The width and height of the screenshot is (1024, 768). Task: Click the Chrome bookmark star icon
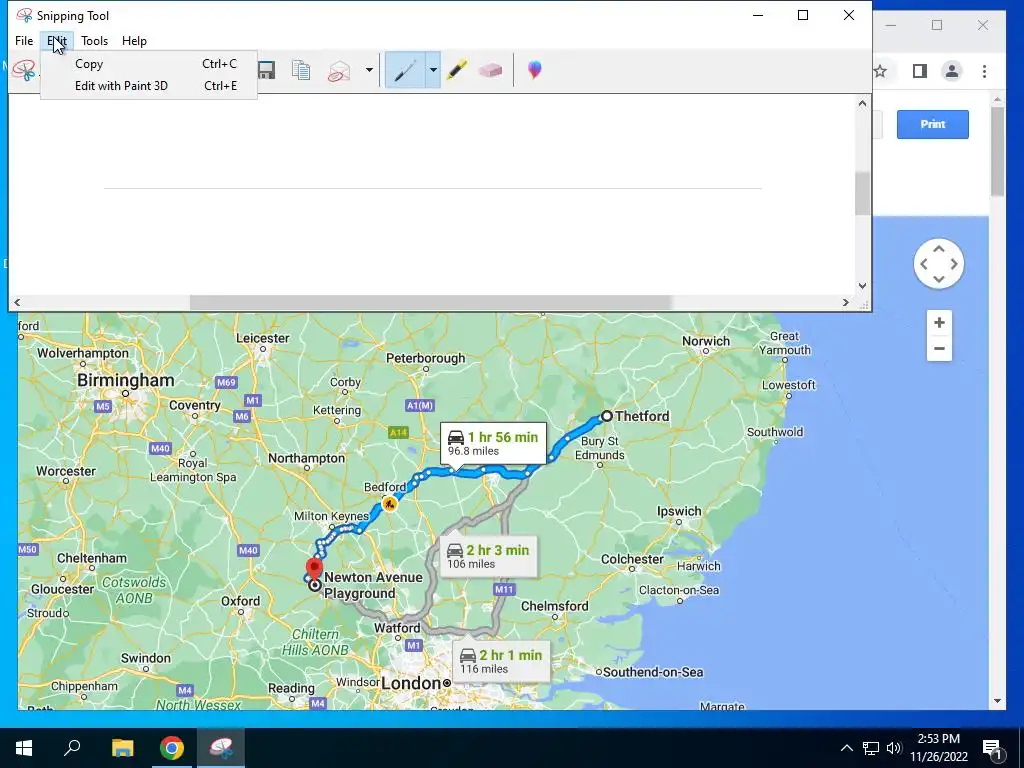coord(881,71)
